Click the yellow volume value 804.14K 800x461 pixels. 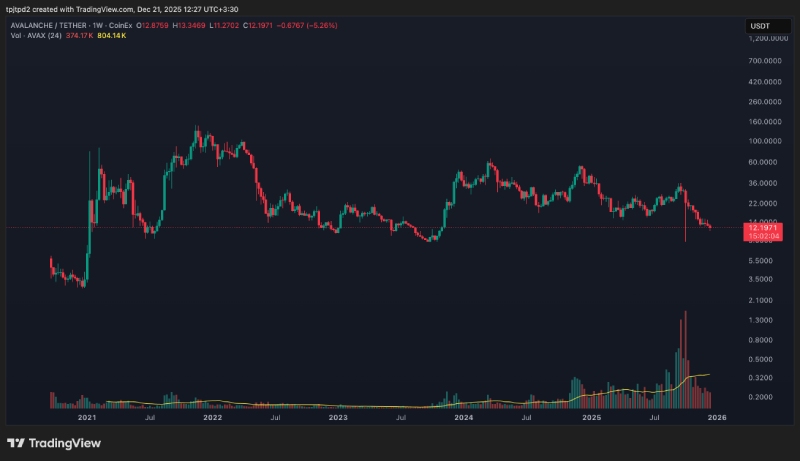coord(111,36)
